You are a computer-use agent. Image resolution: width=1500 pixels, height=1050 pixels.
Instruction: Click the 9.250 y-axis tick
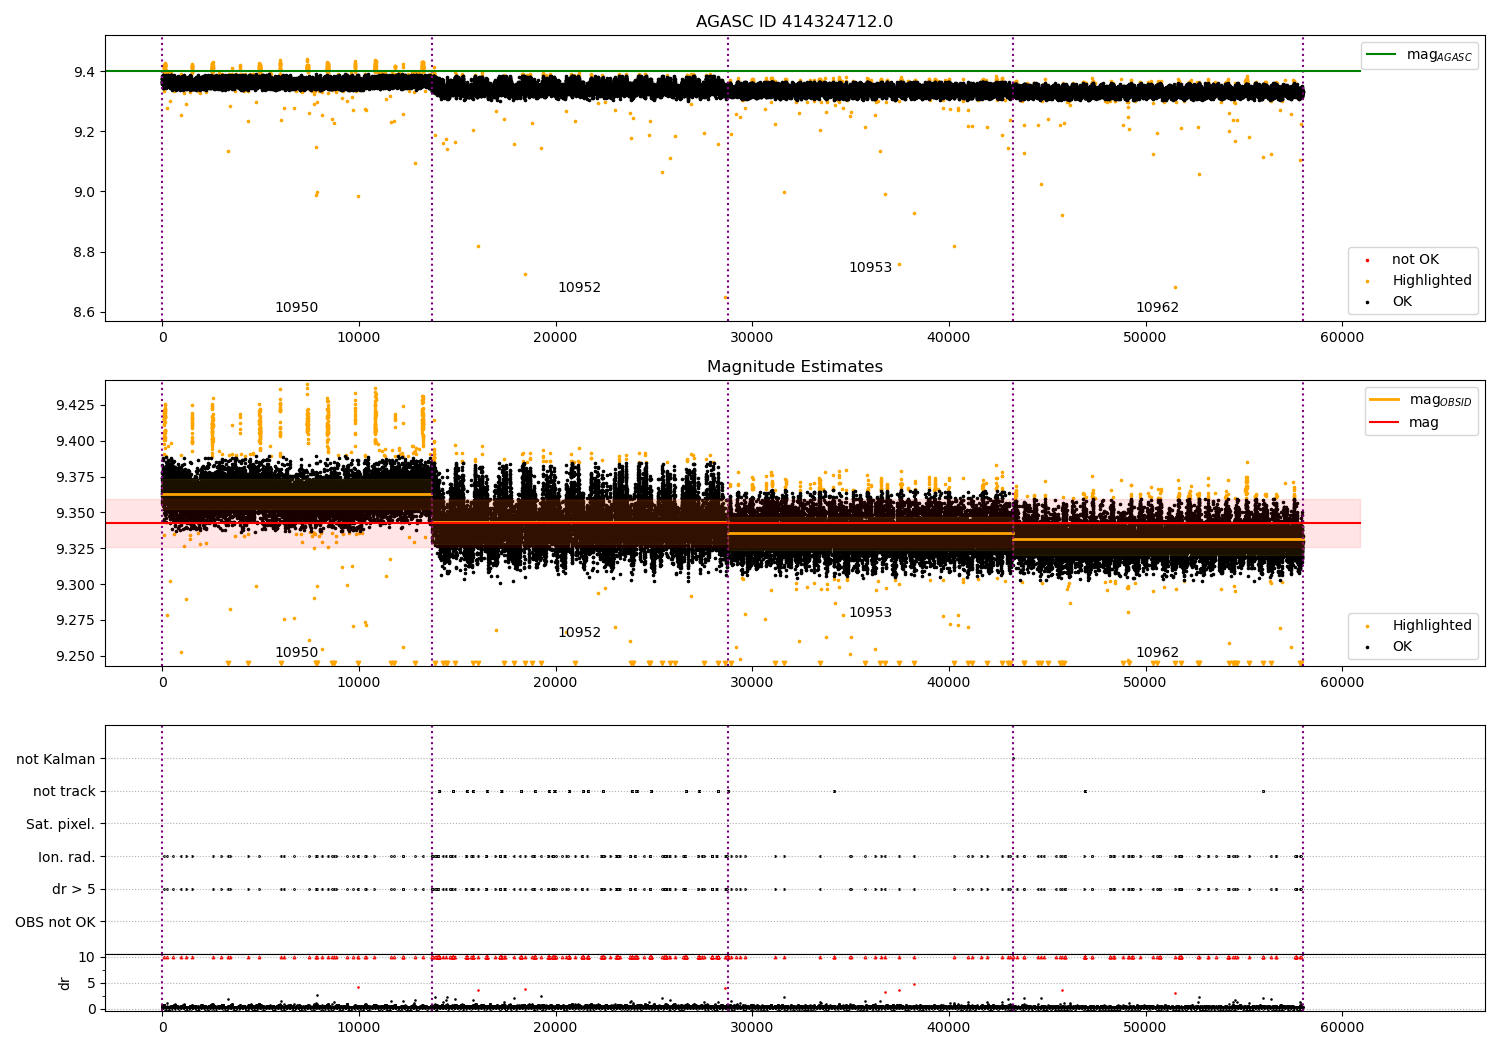click(x=75, y=657)
